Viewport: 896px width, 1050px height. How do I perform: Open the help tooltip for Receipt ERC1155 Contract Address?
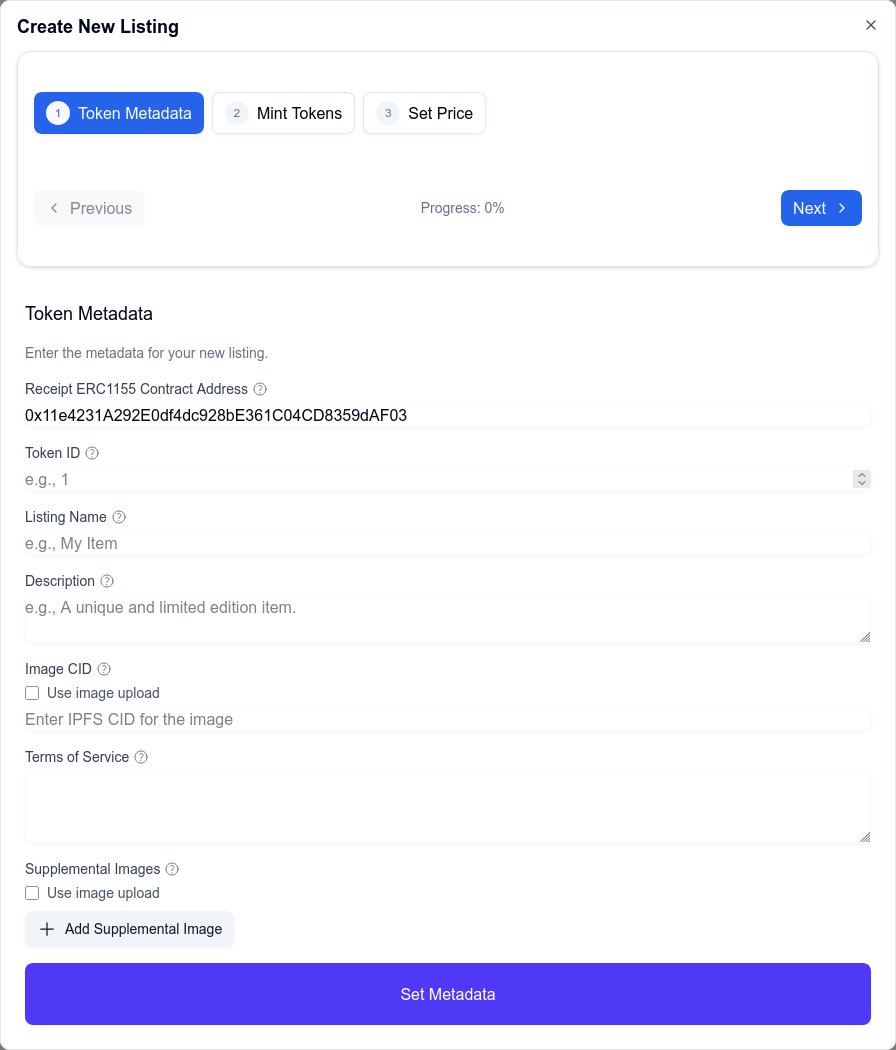pos(259,389)
